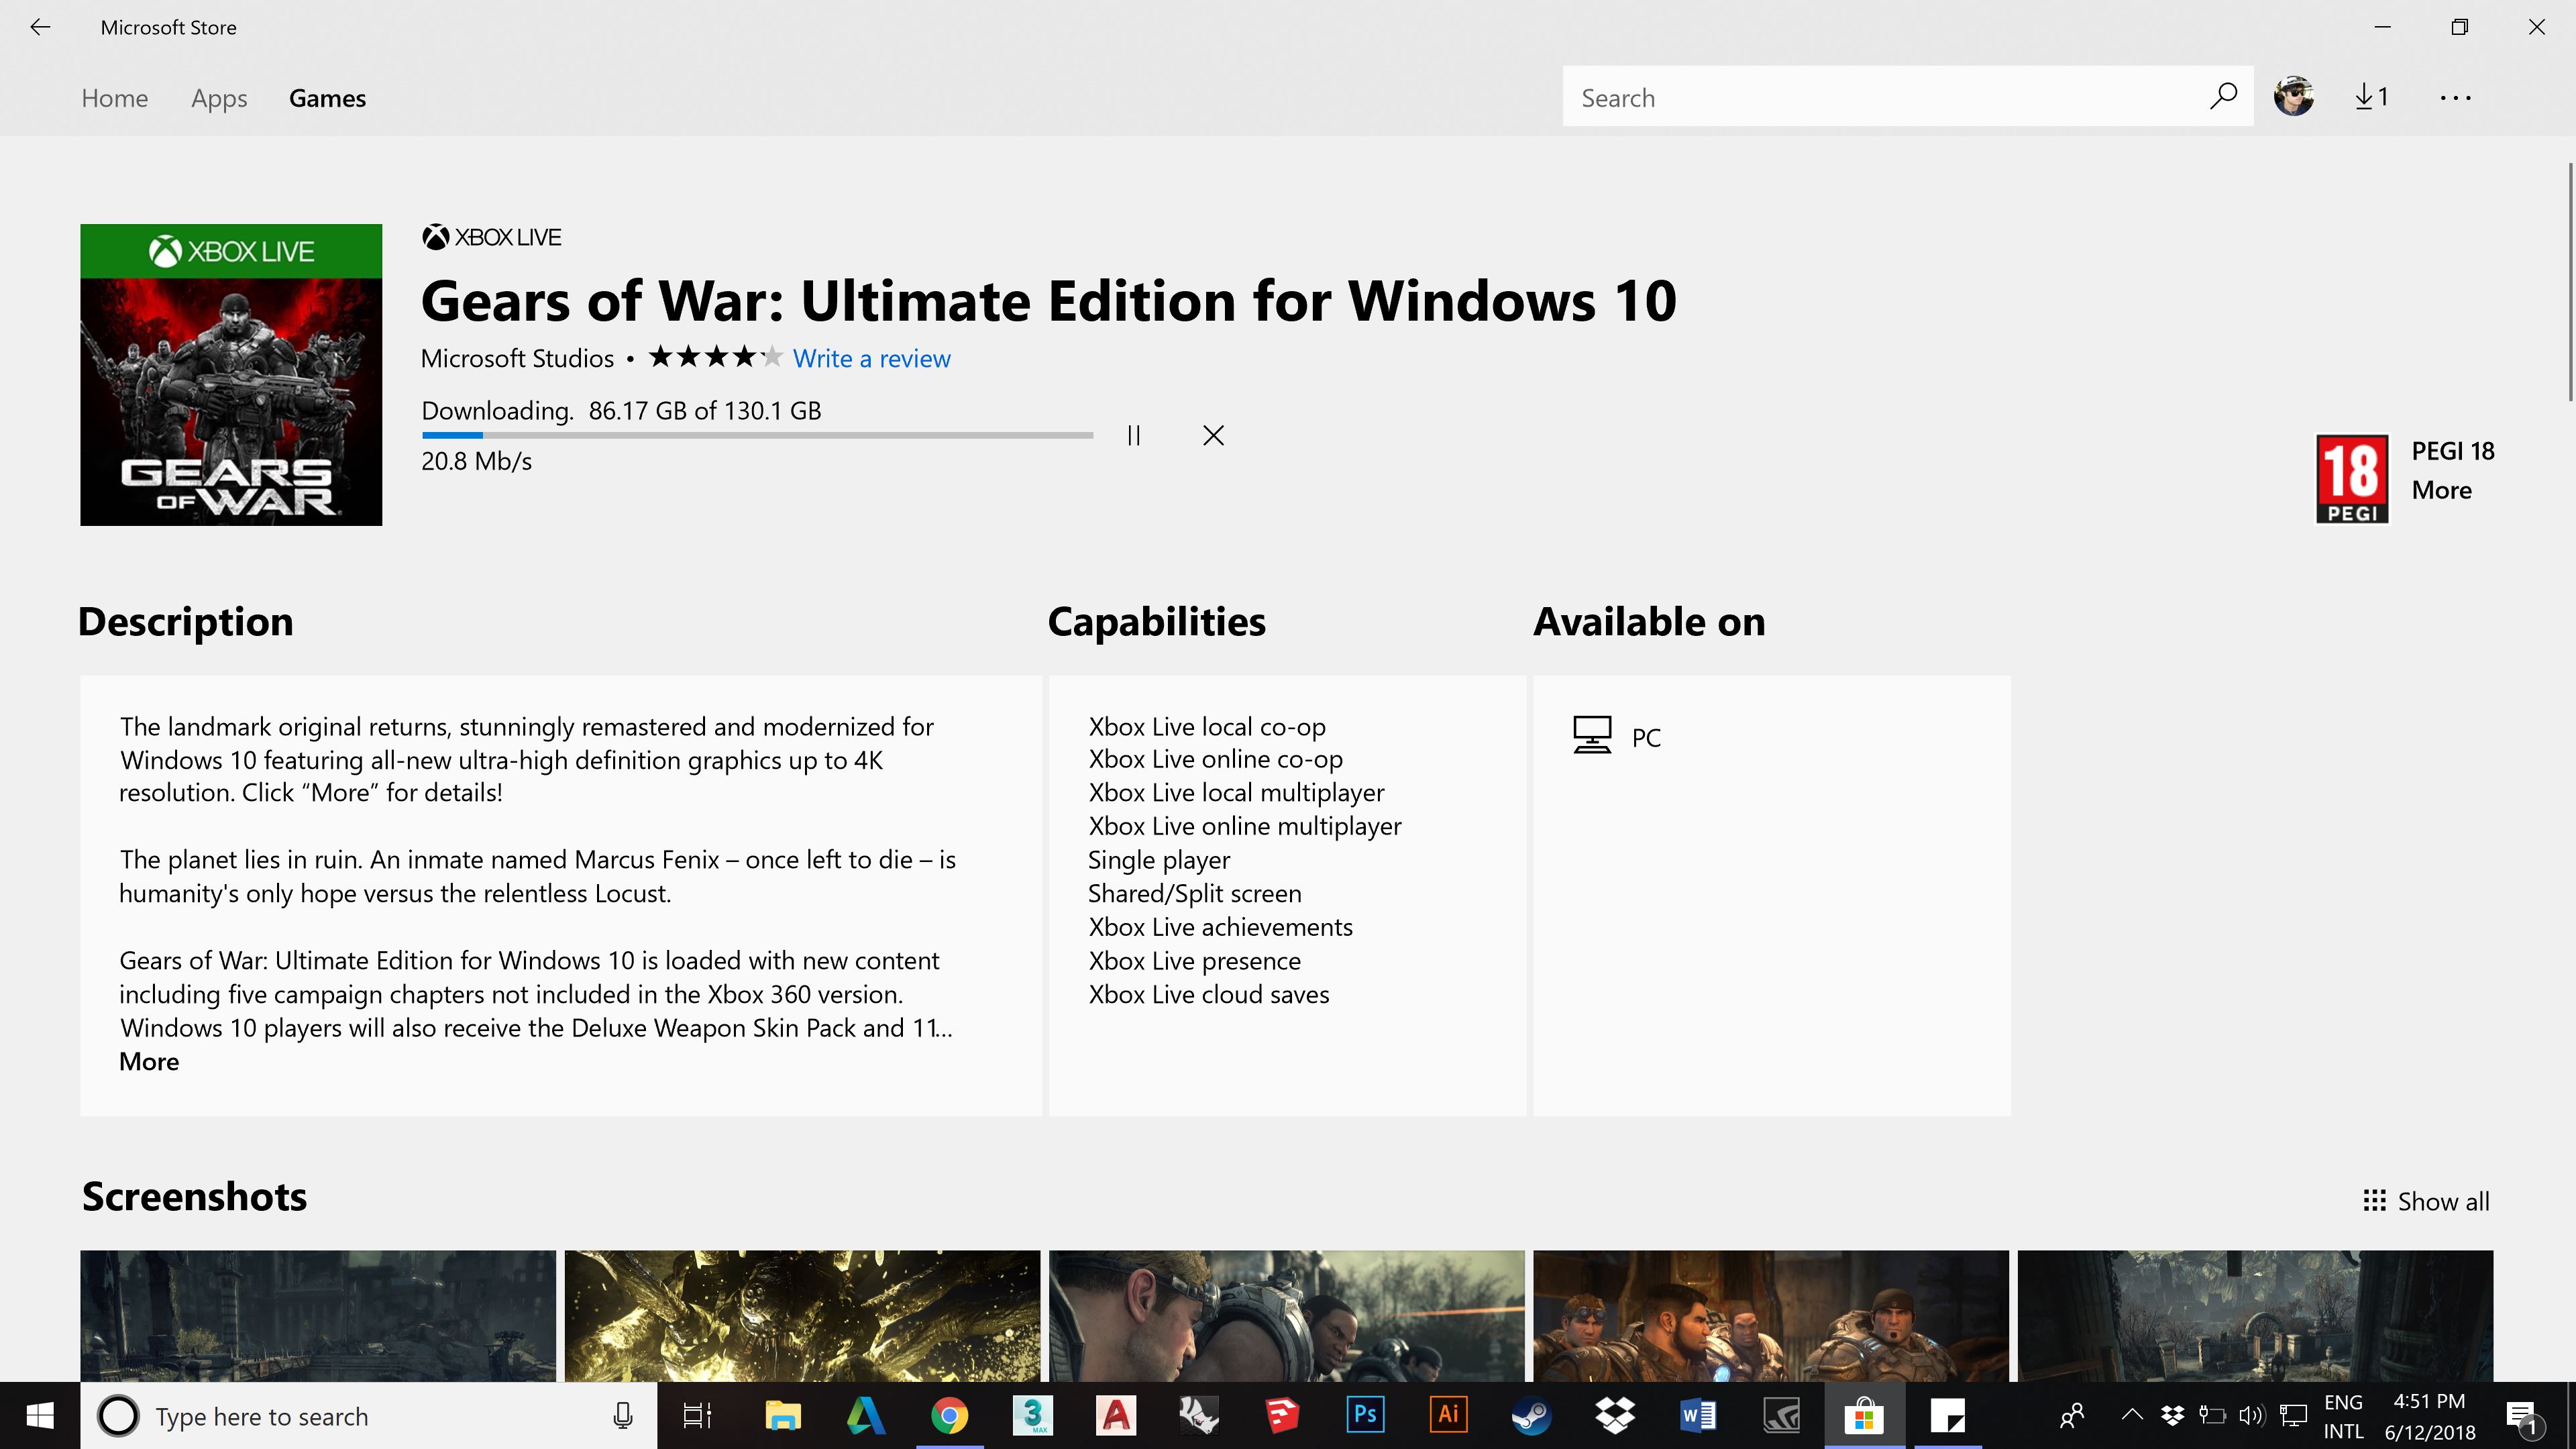Open Task View from taskbar
2576x1449 pixels.
(x=697, y=1416)
